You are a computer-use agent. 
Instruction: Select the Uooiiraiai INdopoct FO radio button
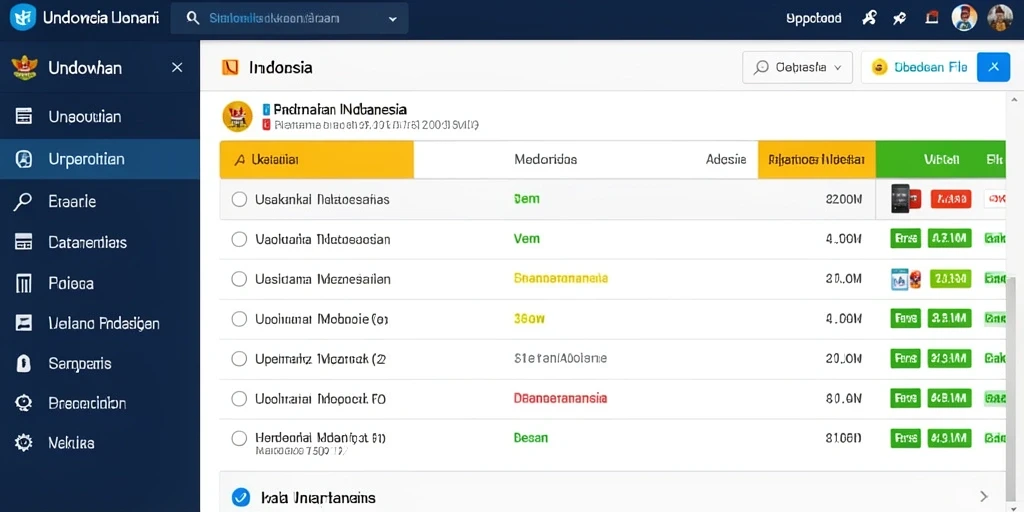point(240,398)
